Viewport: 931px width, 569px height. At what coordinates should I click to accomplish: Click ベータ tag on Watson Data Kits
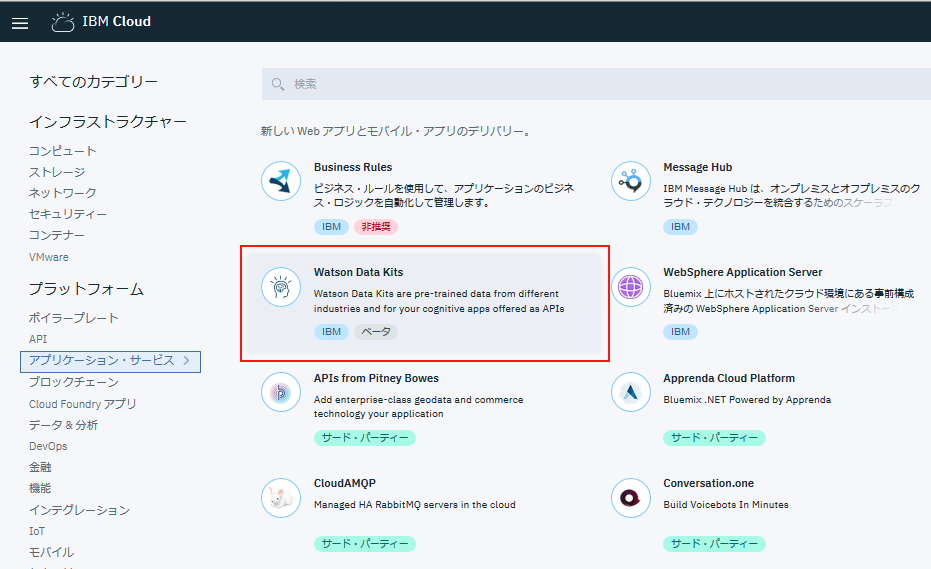[x=376, y=332]
